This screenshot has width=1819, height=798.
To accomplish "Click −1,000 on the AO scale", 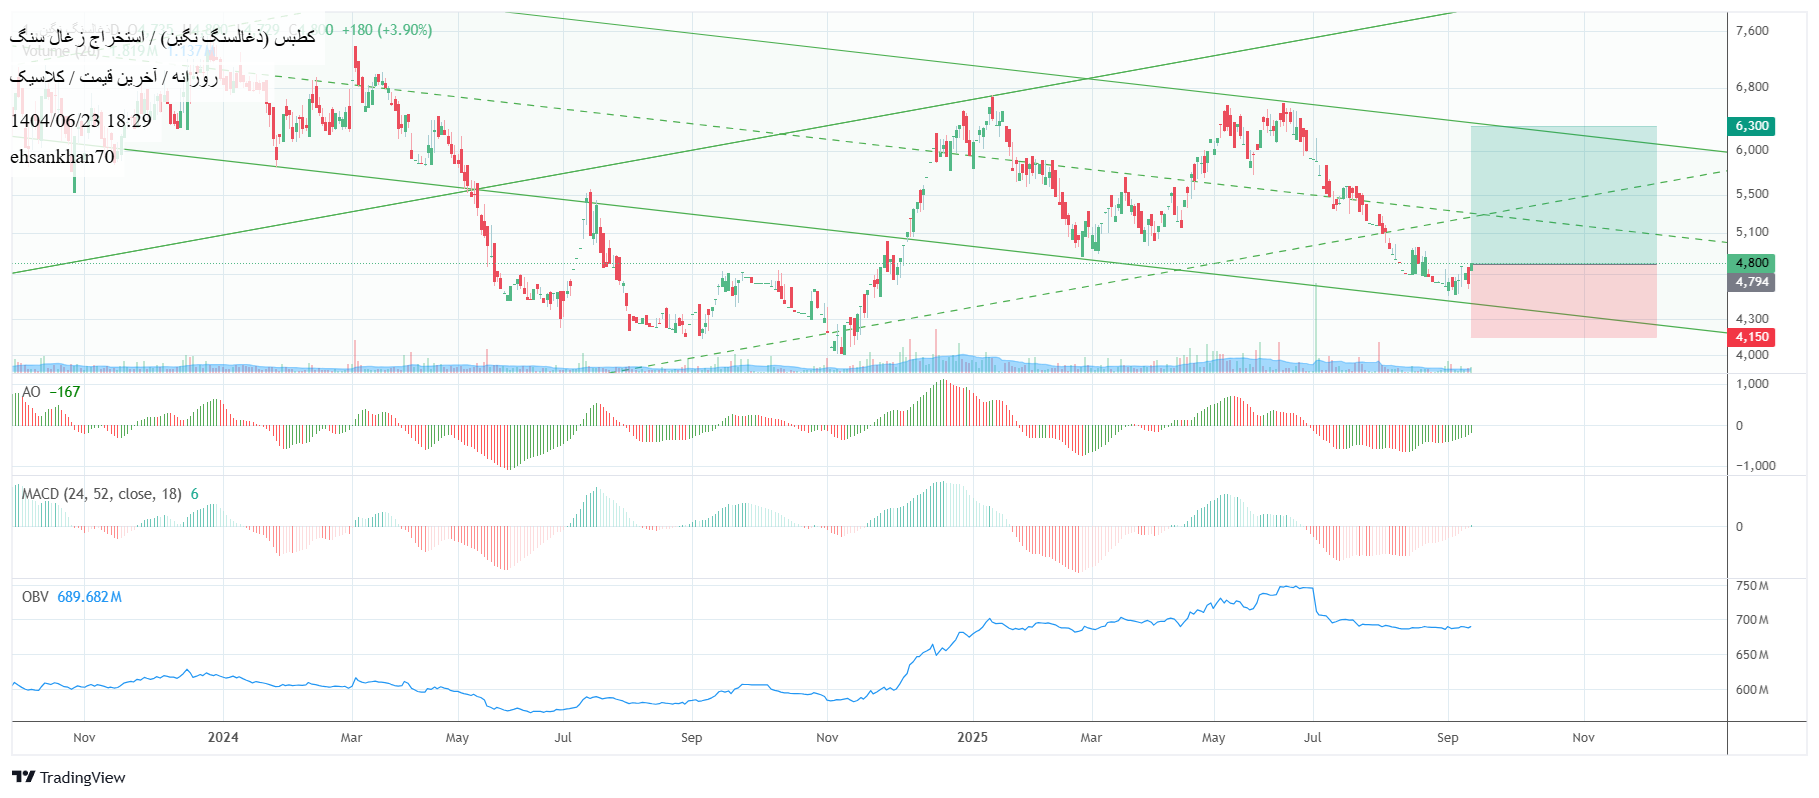I will click(1756, 466).
